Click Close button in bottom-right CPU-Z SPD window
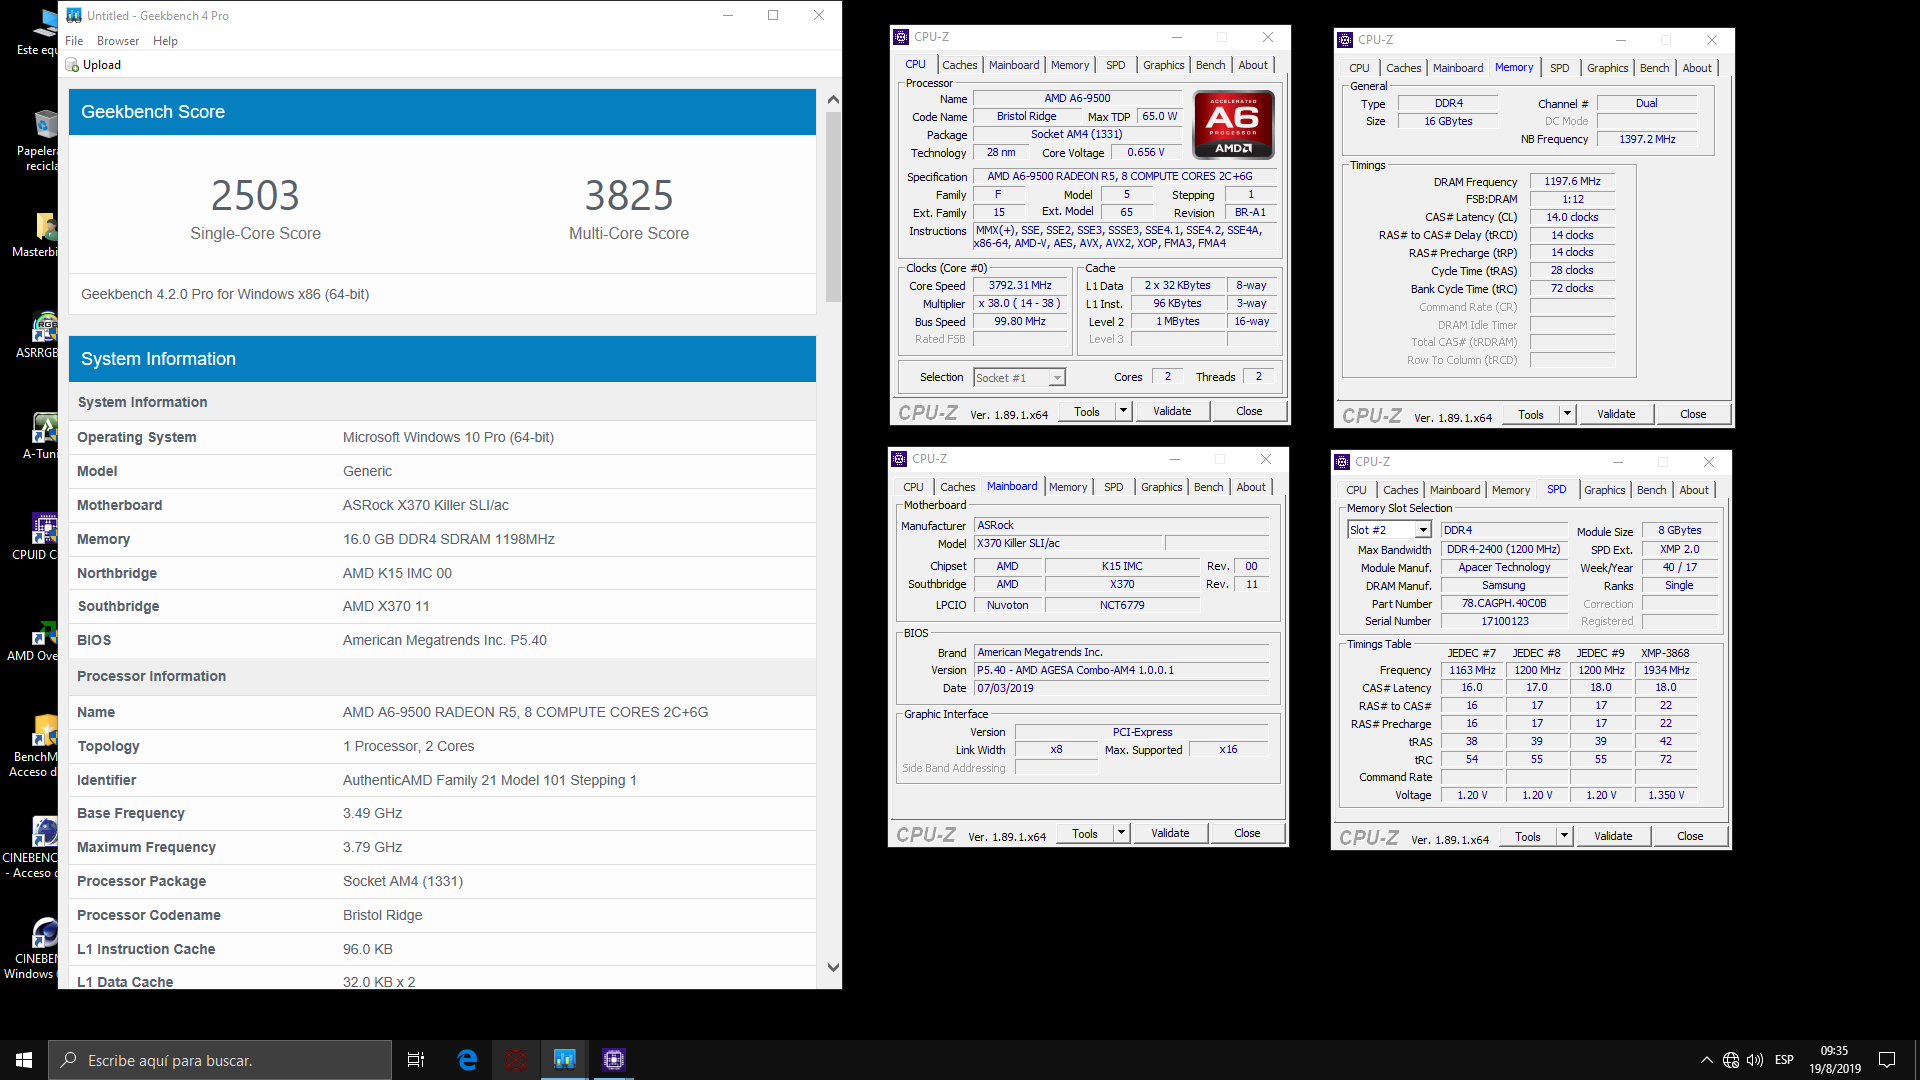This screenshot has height=1080, width=1920. (x=1690, y=836)
